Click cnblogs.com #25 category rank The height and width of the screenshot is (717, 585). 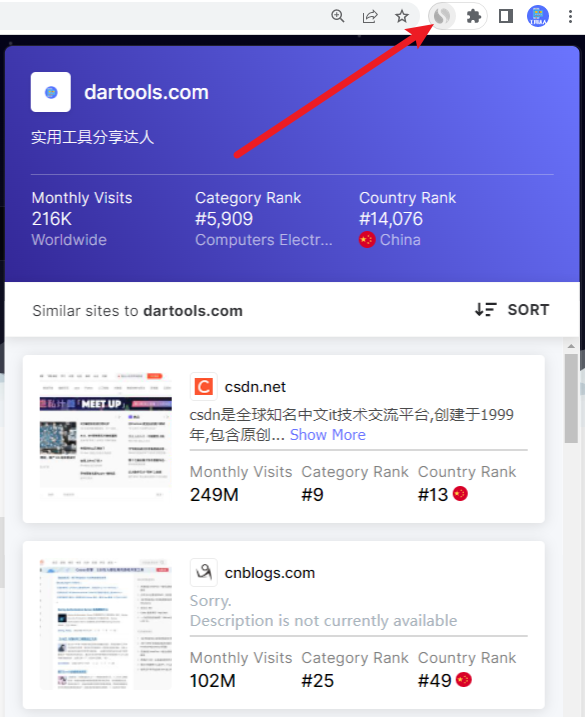coord(318,681)
